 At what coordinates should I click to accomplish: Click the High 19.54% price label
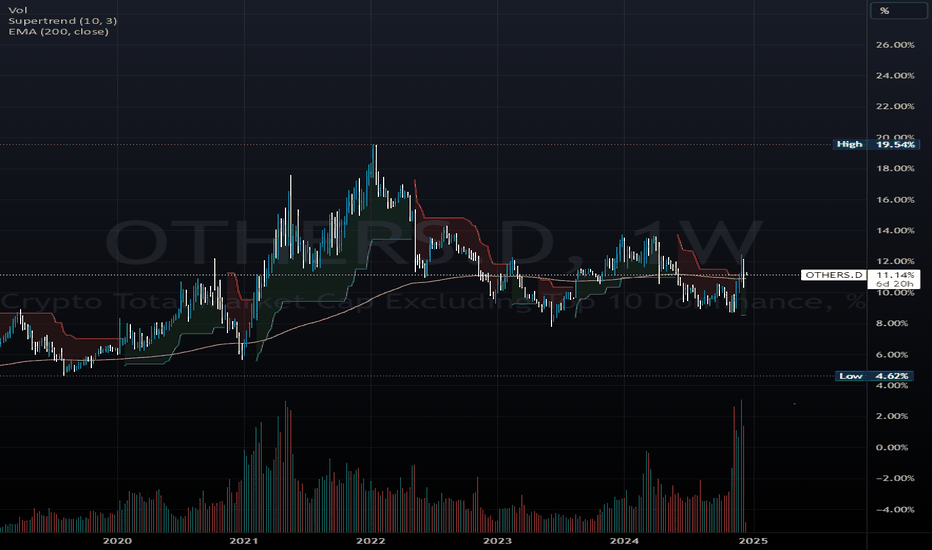876,144
